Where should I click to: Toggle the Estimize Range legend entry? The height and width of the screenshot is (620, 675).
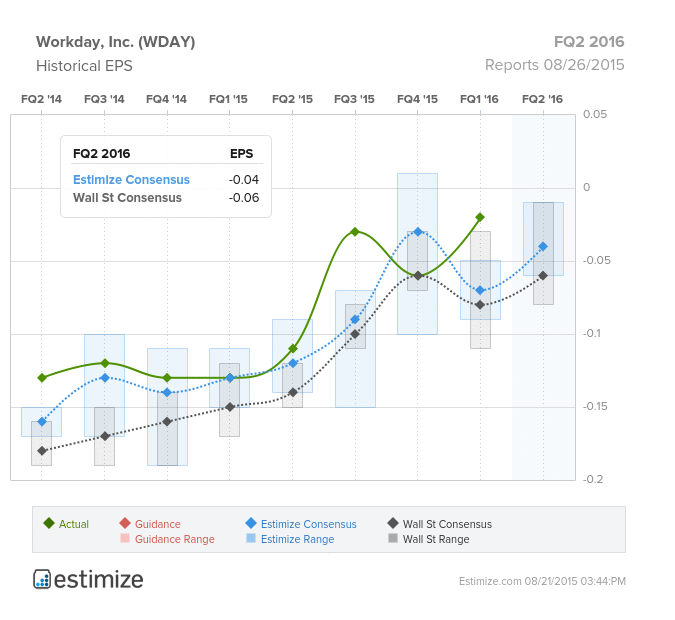(x=290, y=539)
